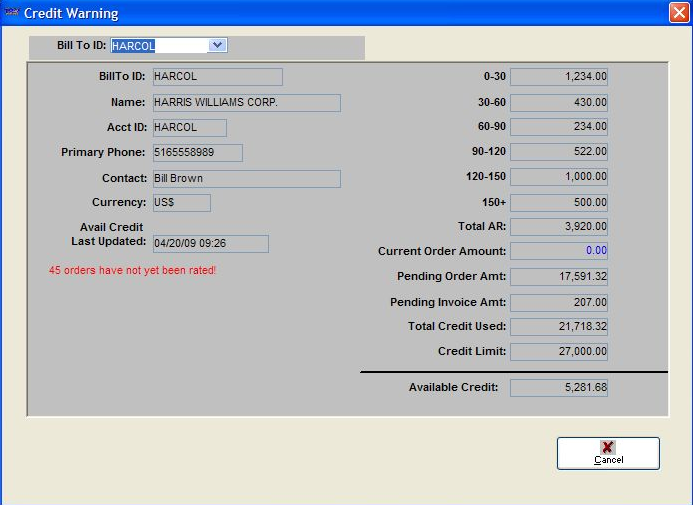Click the Current Order Amount field
Screen dimensions: 693x505
click(558, 251)
